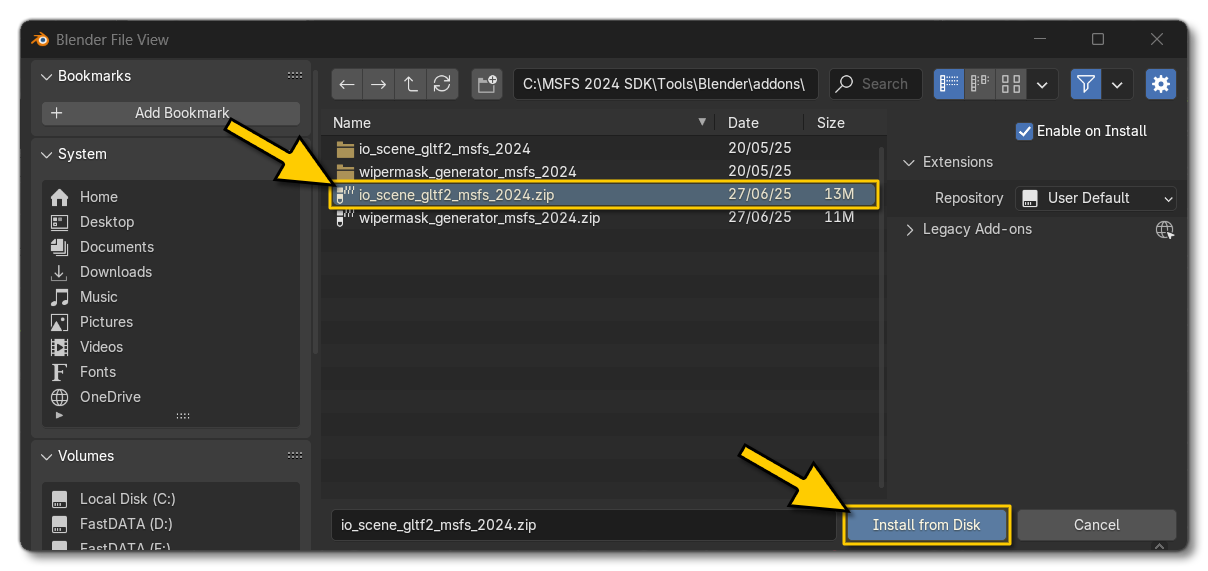This screenshot has height=571, width=1208.
Task: Navigate up to parent directory
Action: (410, 84)
